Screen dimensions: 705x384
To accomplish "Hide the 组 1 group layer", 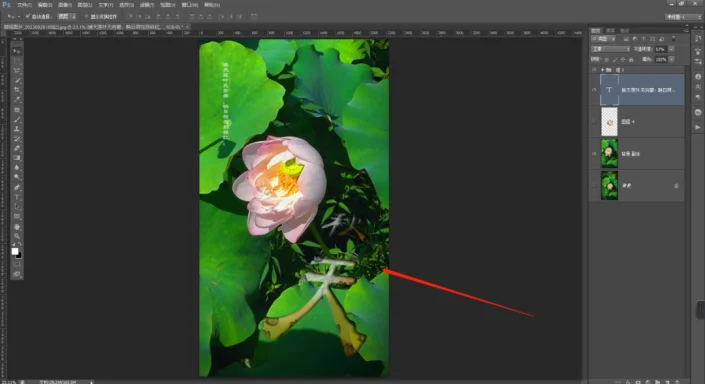I will pyautogui.click(x=594, y=70).
